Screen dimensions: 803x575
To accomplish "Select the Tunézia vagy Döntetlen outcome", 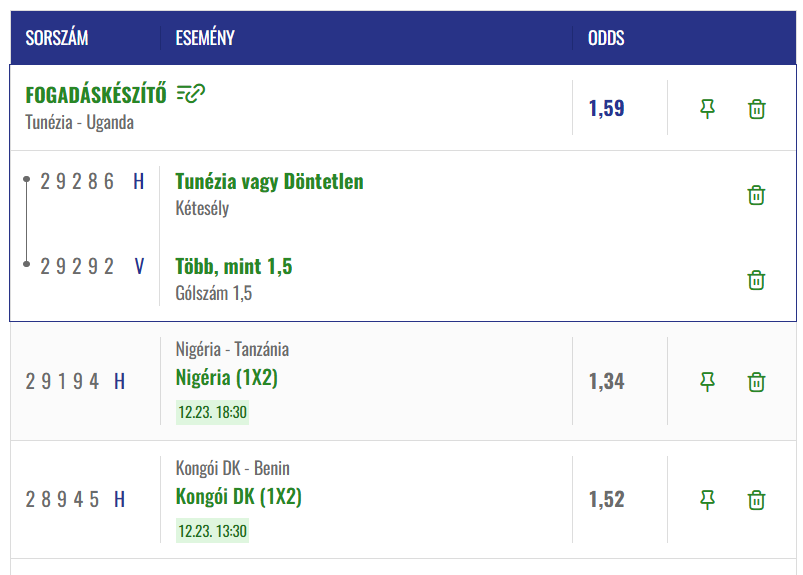I will coord(269,182).
